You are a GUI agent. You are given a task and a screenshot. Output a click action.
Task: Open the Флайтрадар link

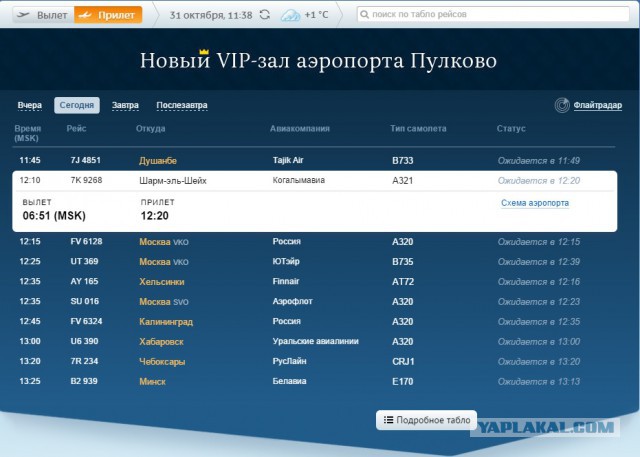pos(598,105)
